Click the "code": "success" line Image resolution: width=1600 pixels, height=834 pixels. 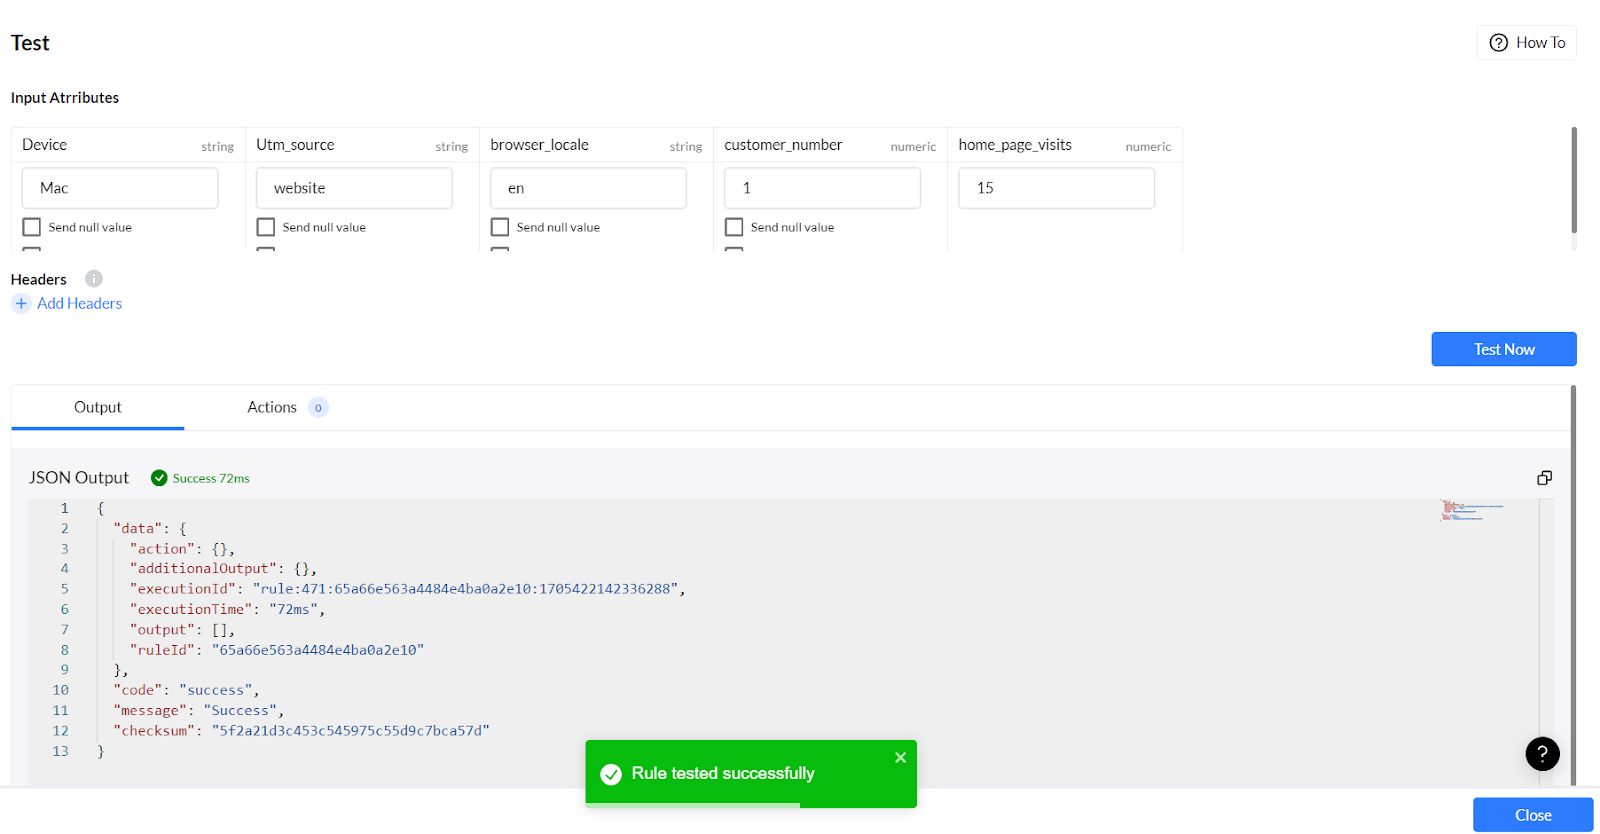point(186,690)
